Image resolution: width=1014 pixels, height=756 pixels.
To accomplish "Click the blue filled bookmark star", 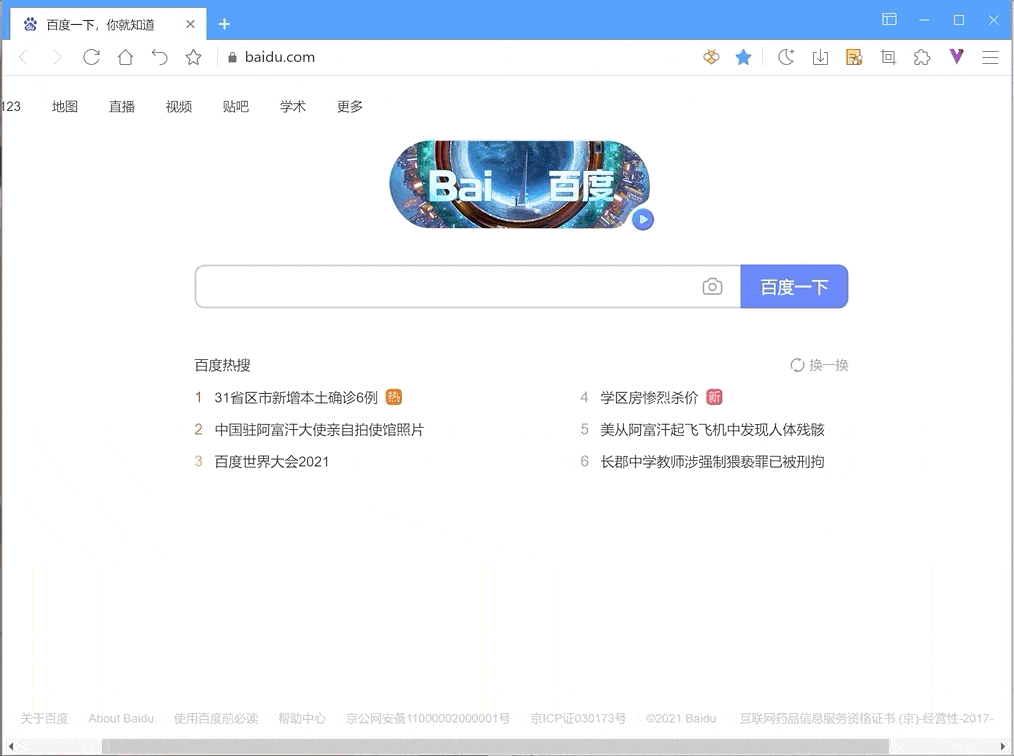I will 744,58.
